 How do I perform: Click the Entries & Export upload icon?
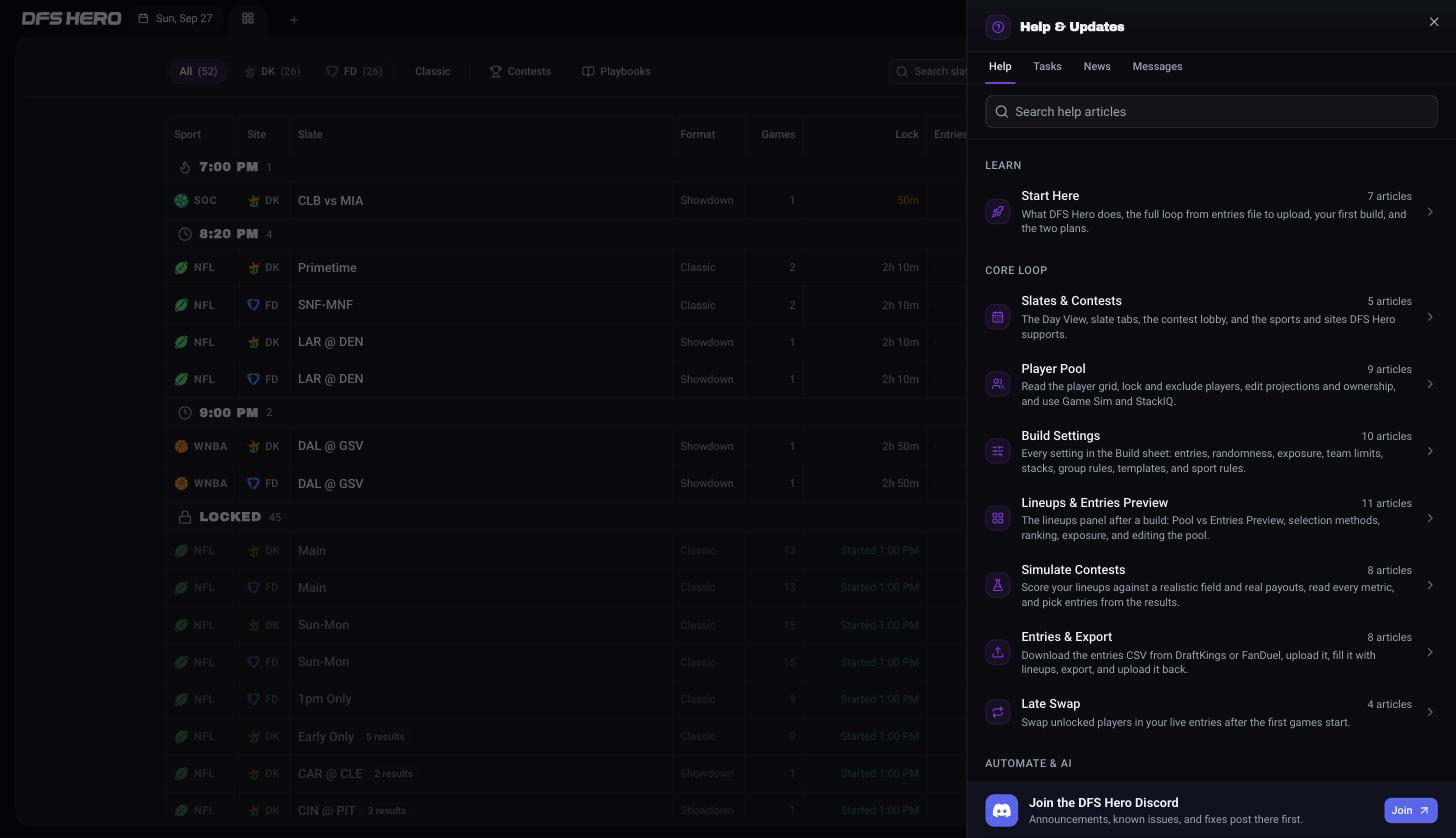997,652
